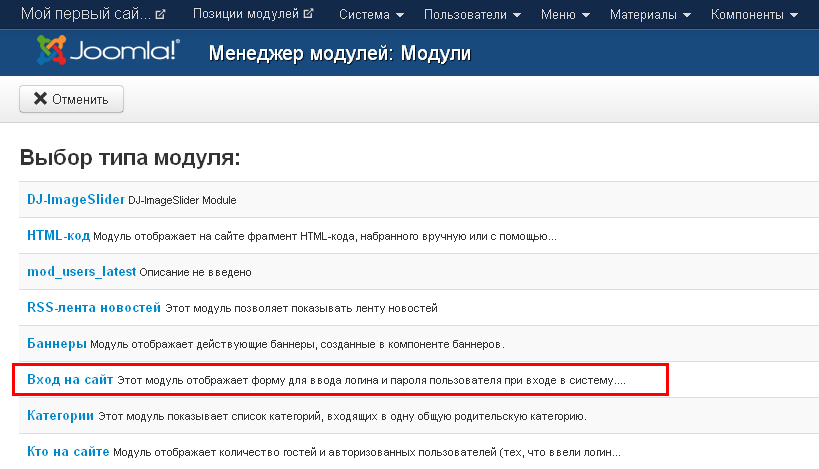Click the X icon on Отменить
Image resolution: width=819 pixels, height=469 pixels.
[40, 98]
